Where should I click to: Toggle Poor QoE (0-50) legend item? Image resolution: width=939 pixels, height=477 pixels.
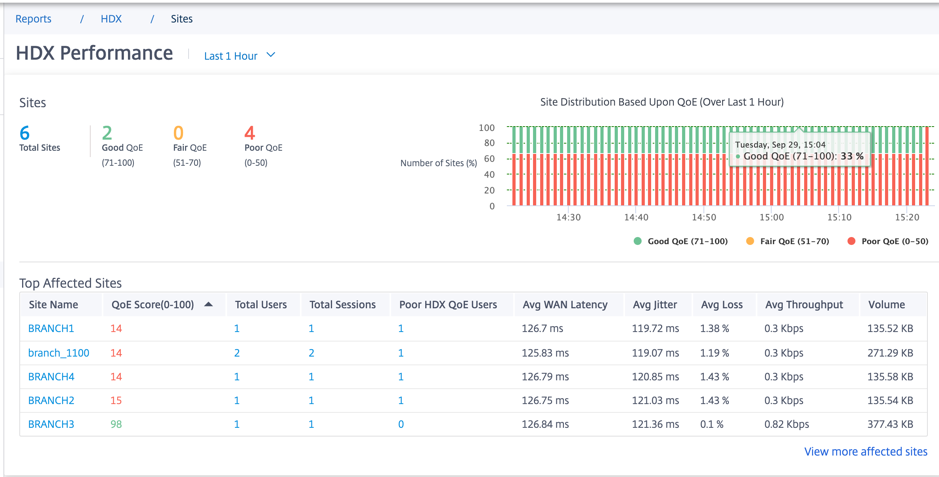point(888,241)
